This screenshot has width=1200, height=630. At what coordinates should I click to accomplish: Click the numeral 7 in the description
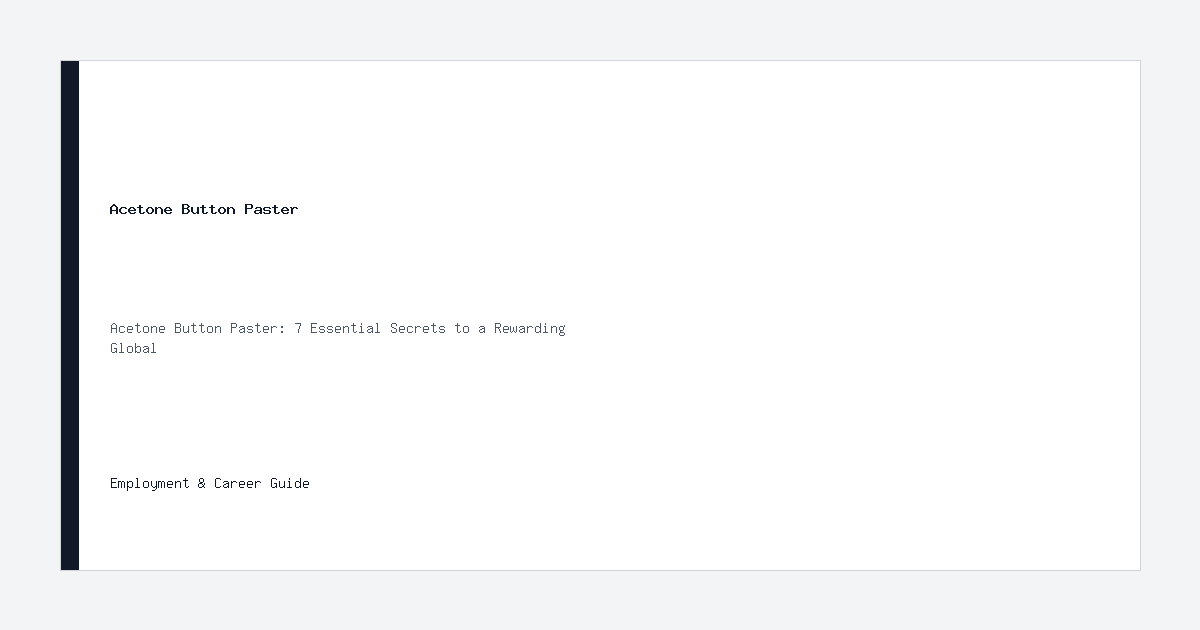pos(298,328)
